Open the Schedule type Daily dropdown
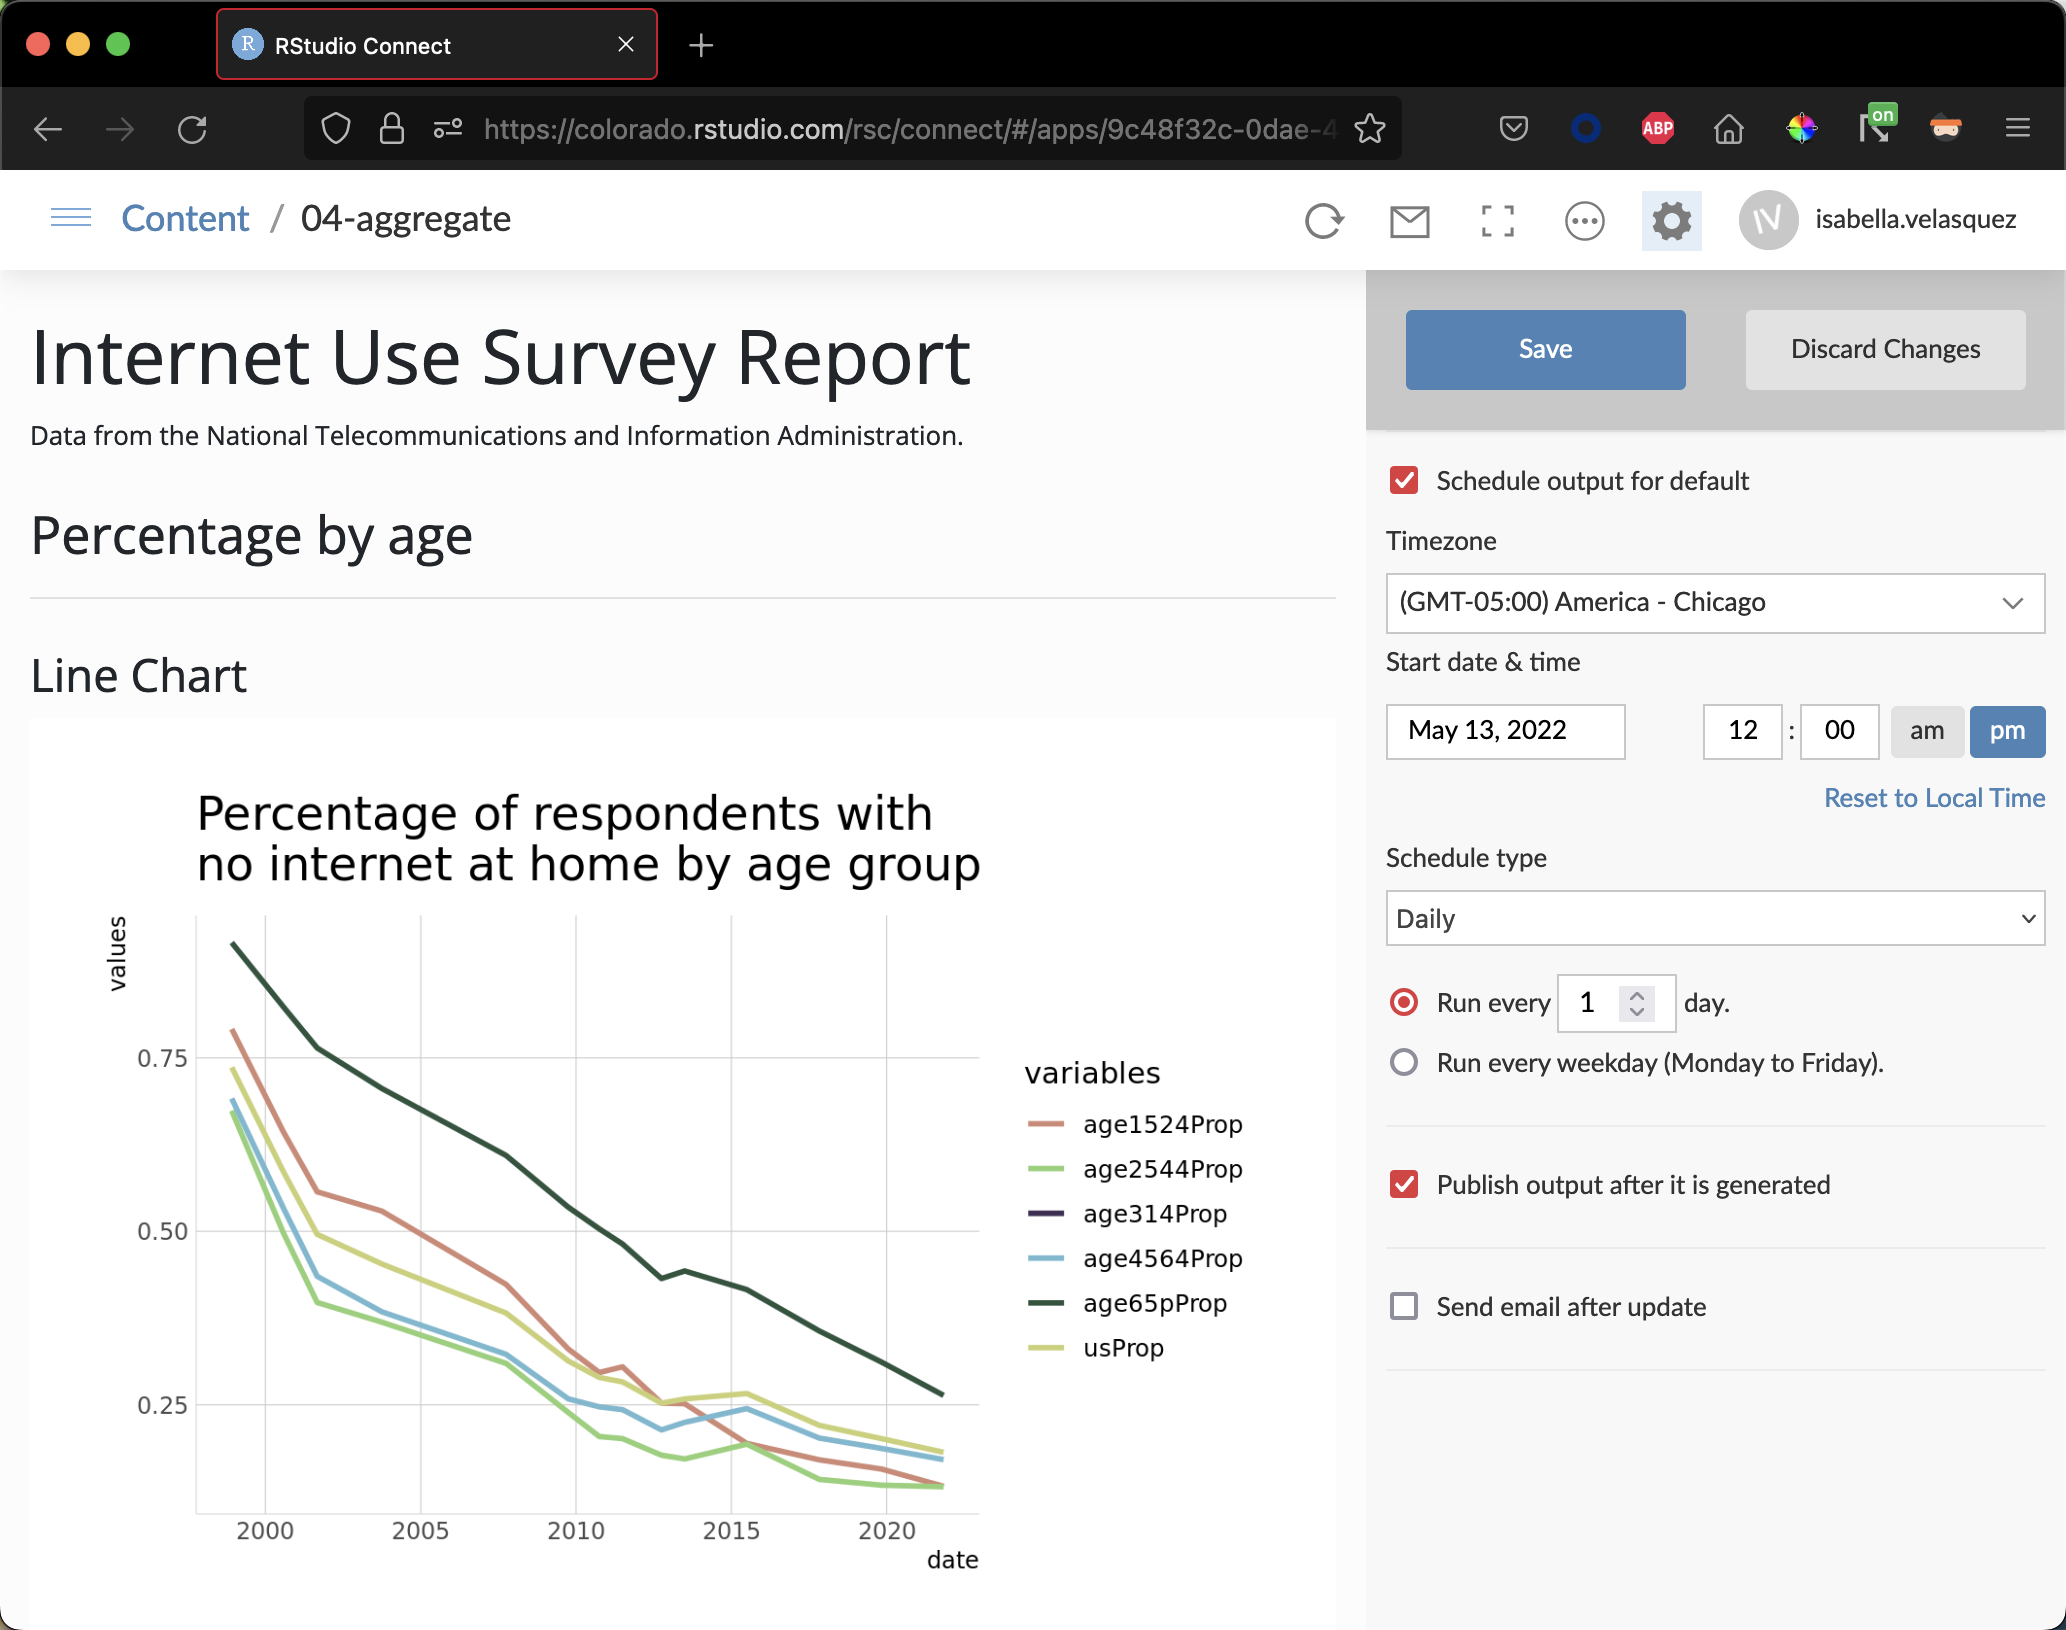This screenshot has height=1630, width=2066. click(1715, 918)
